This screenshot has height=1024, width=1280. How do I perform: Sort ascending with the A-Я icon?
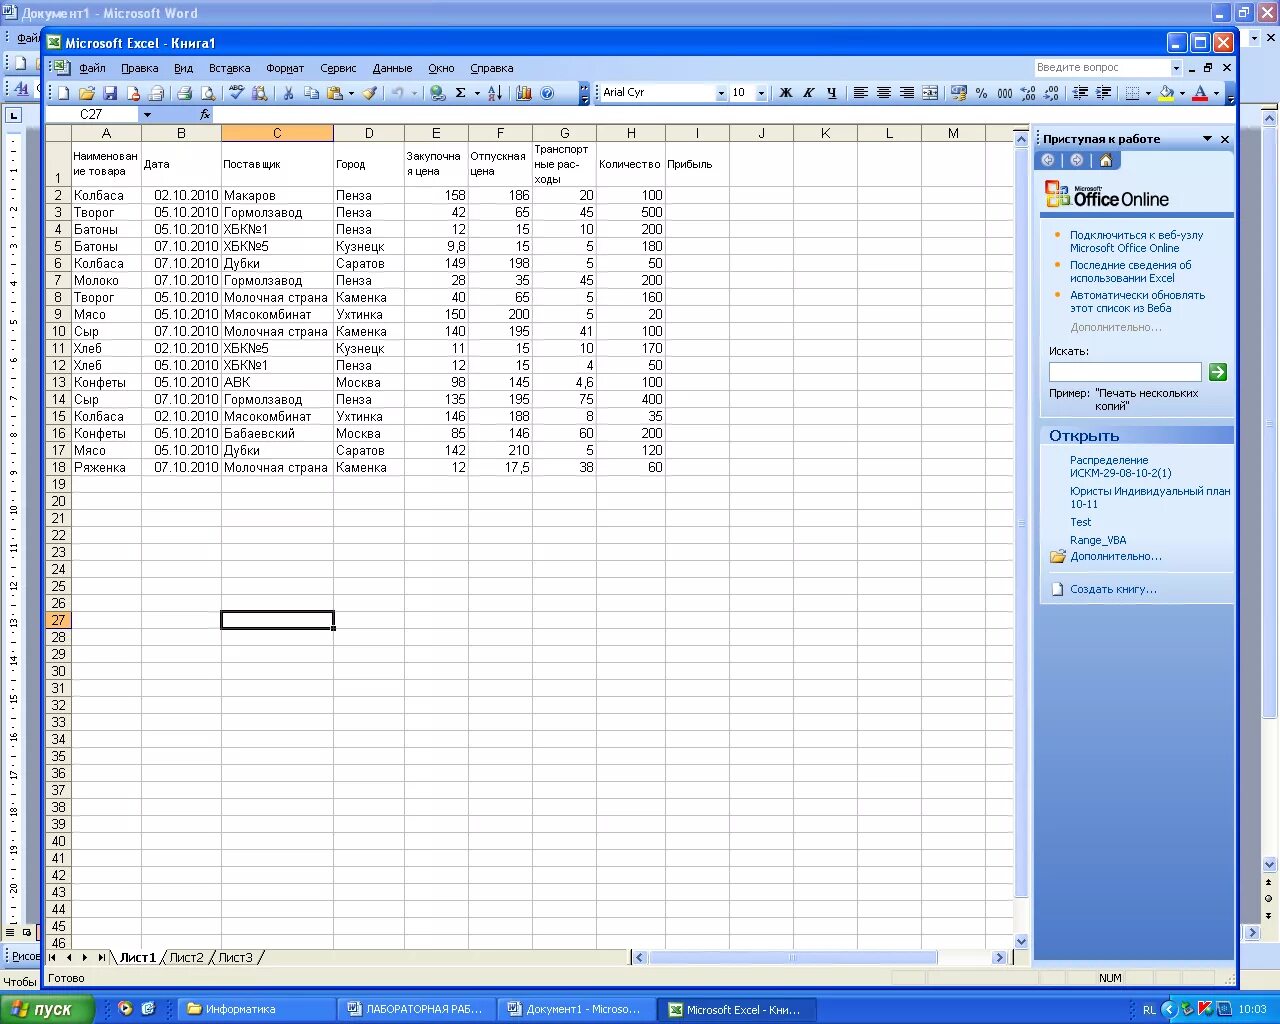click(x=495, y=93)
